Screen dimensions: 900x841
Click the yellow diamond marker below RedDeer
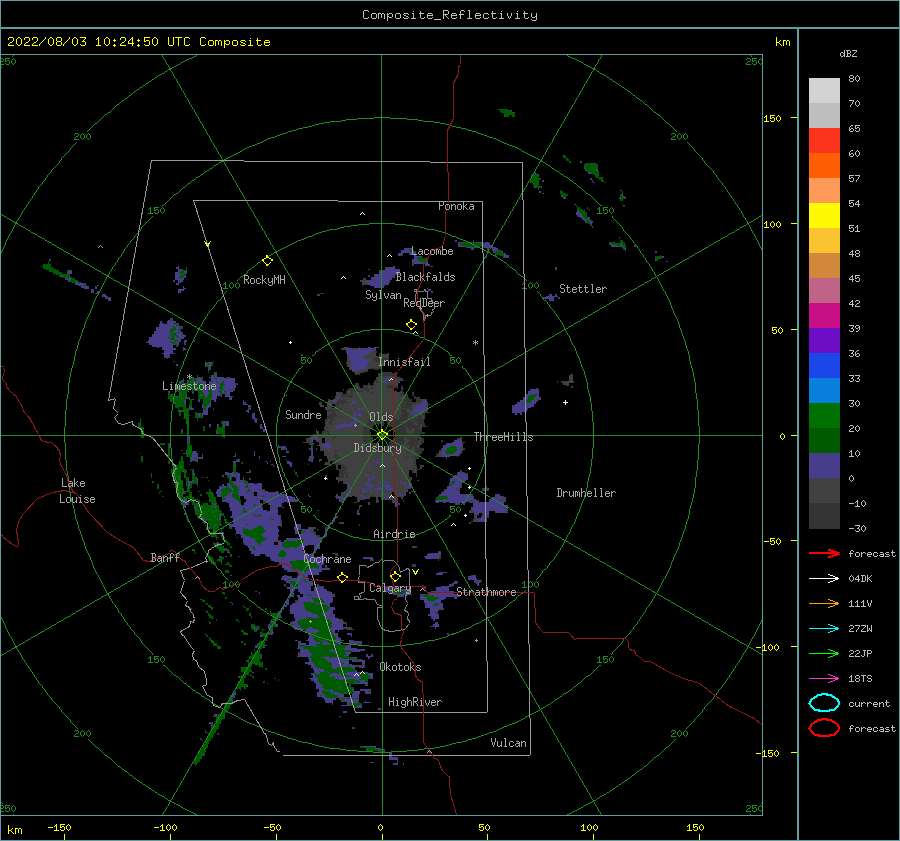coord(411,325)
